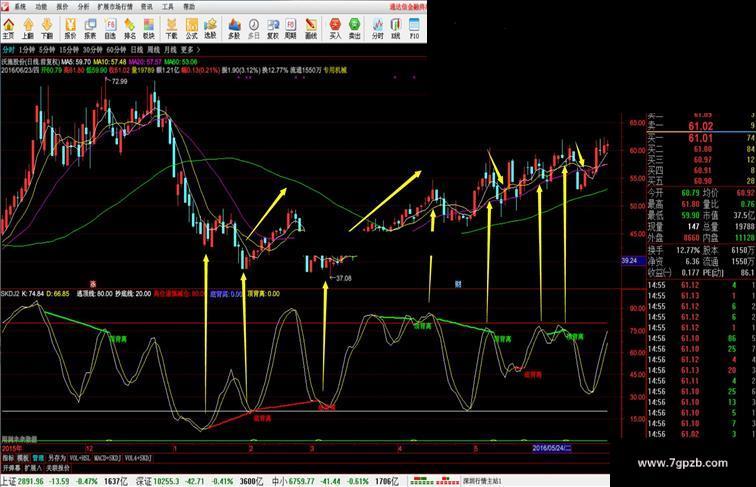Click the 另存为 save-as button
Screen dimensions: 756x487
(56, 458)
